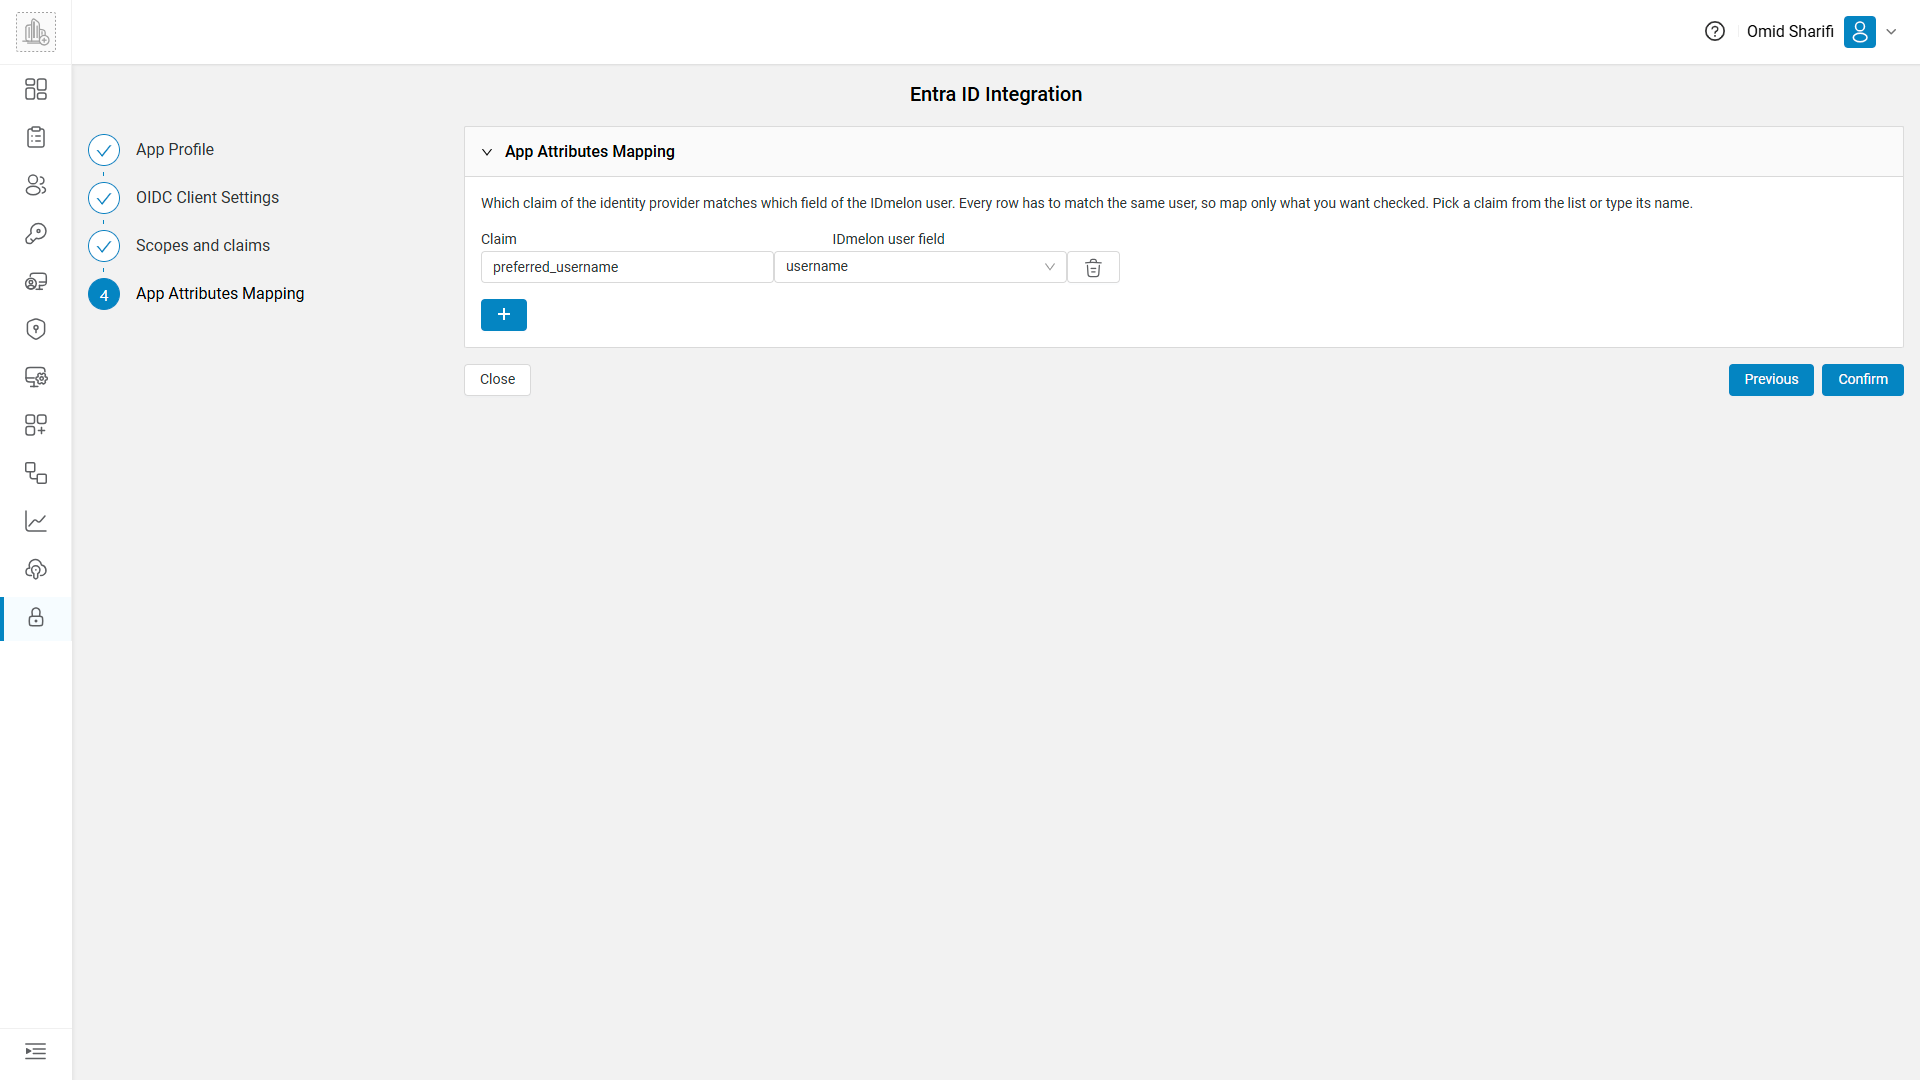Screen dimensions: 1920x1080
Task: Open the monitor with gear icon in sidebar
Action: point(36,377)
